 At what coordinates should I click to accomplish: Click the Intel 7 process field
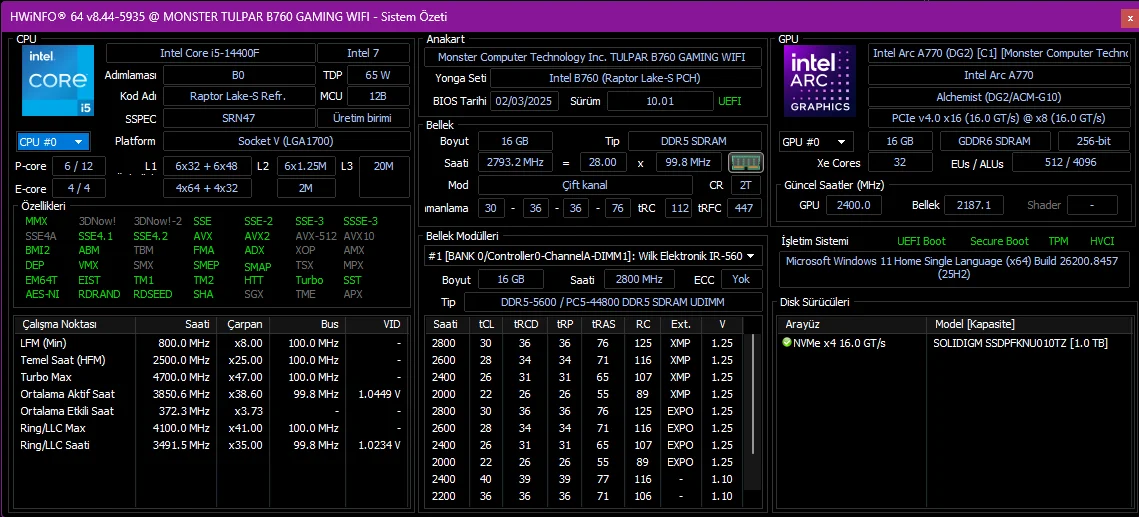tap(363, 53)
